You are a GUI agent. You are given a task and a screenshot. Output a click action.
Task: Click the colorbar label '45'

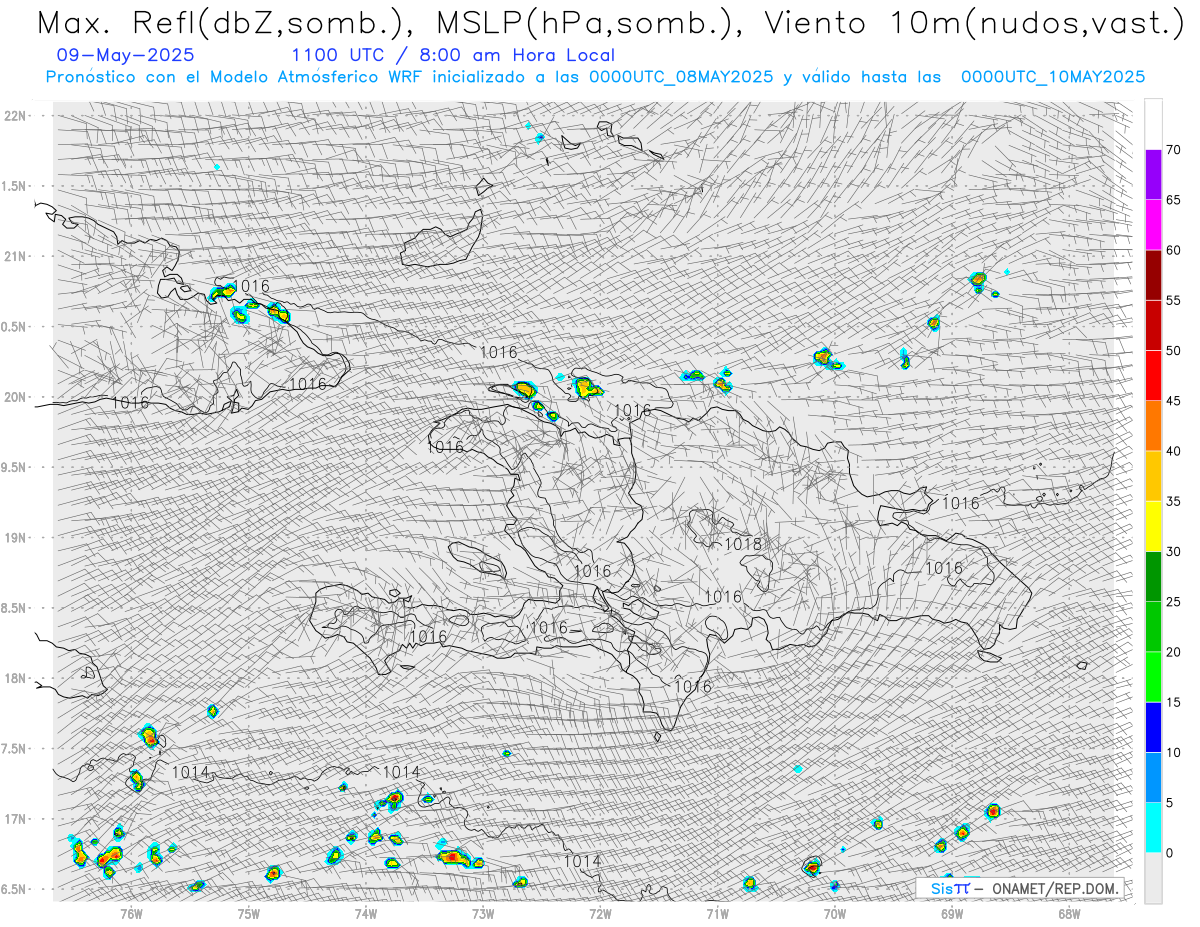1173,401
